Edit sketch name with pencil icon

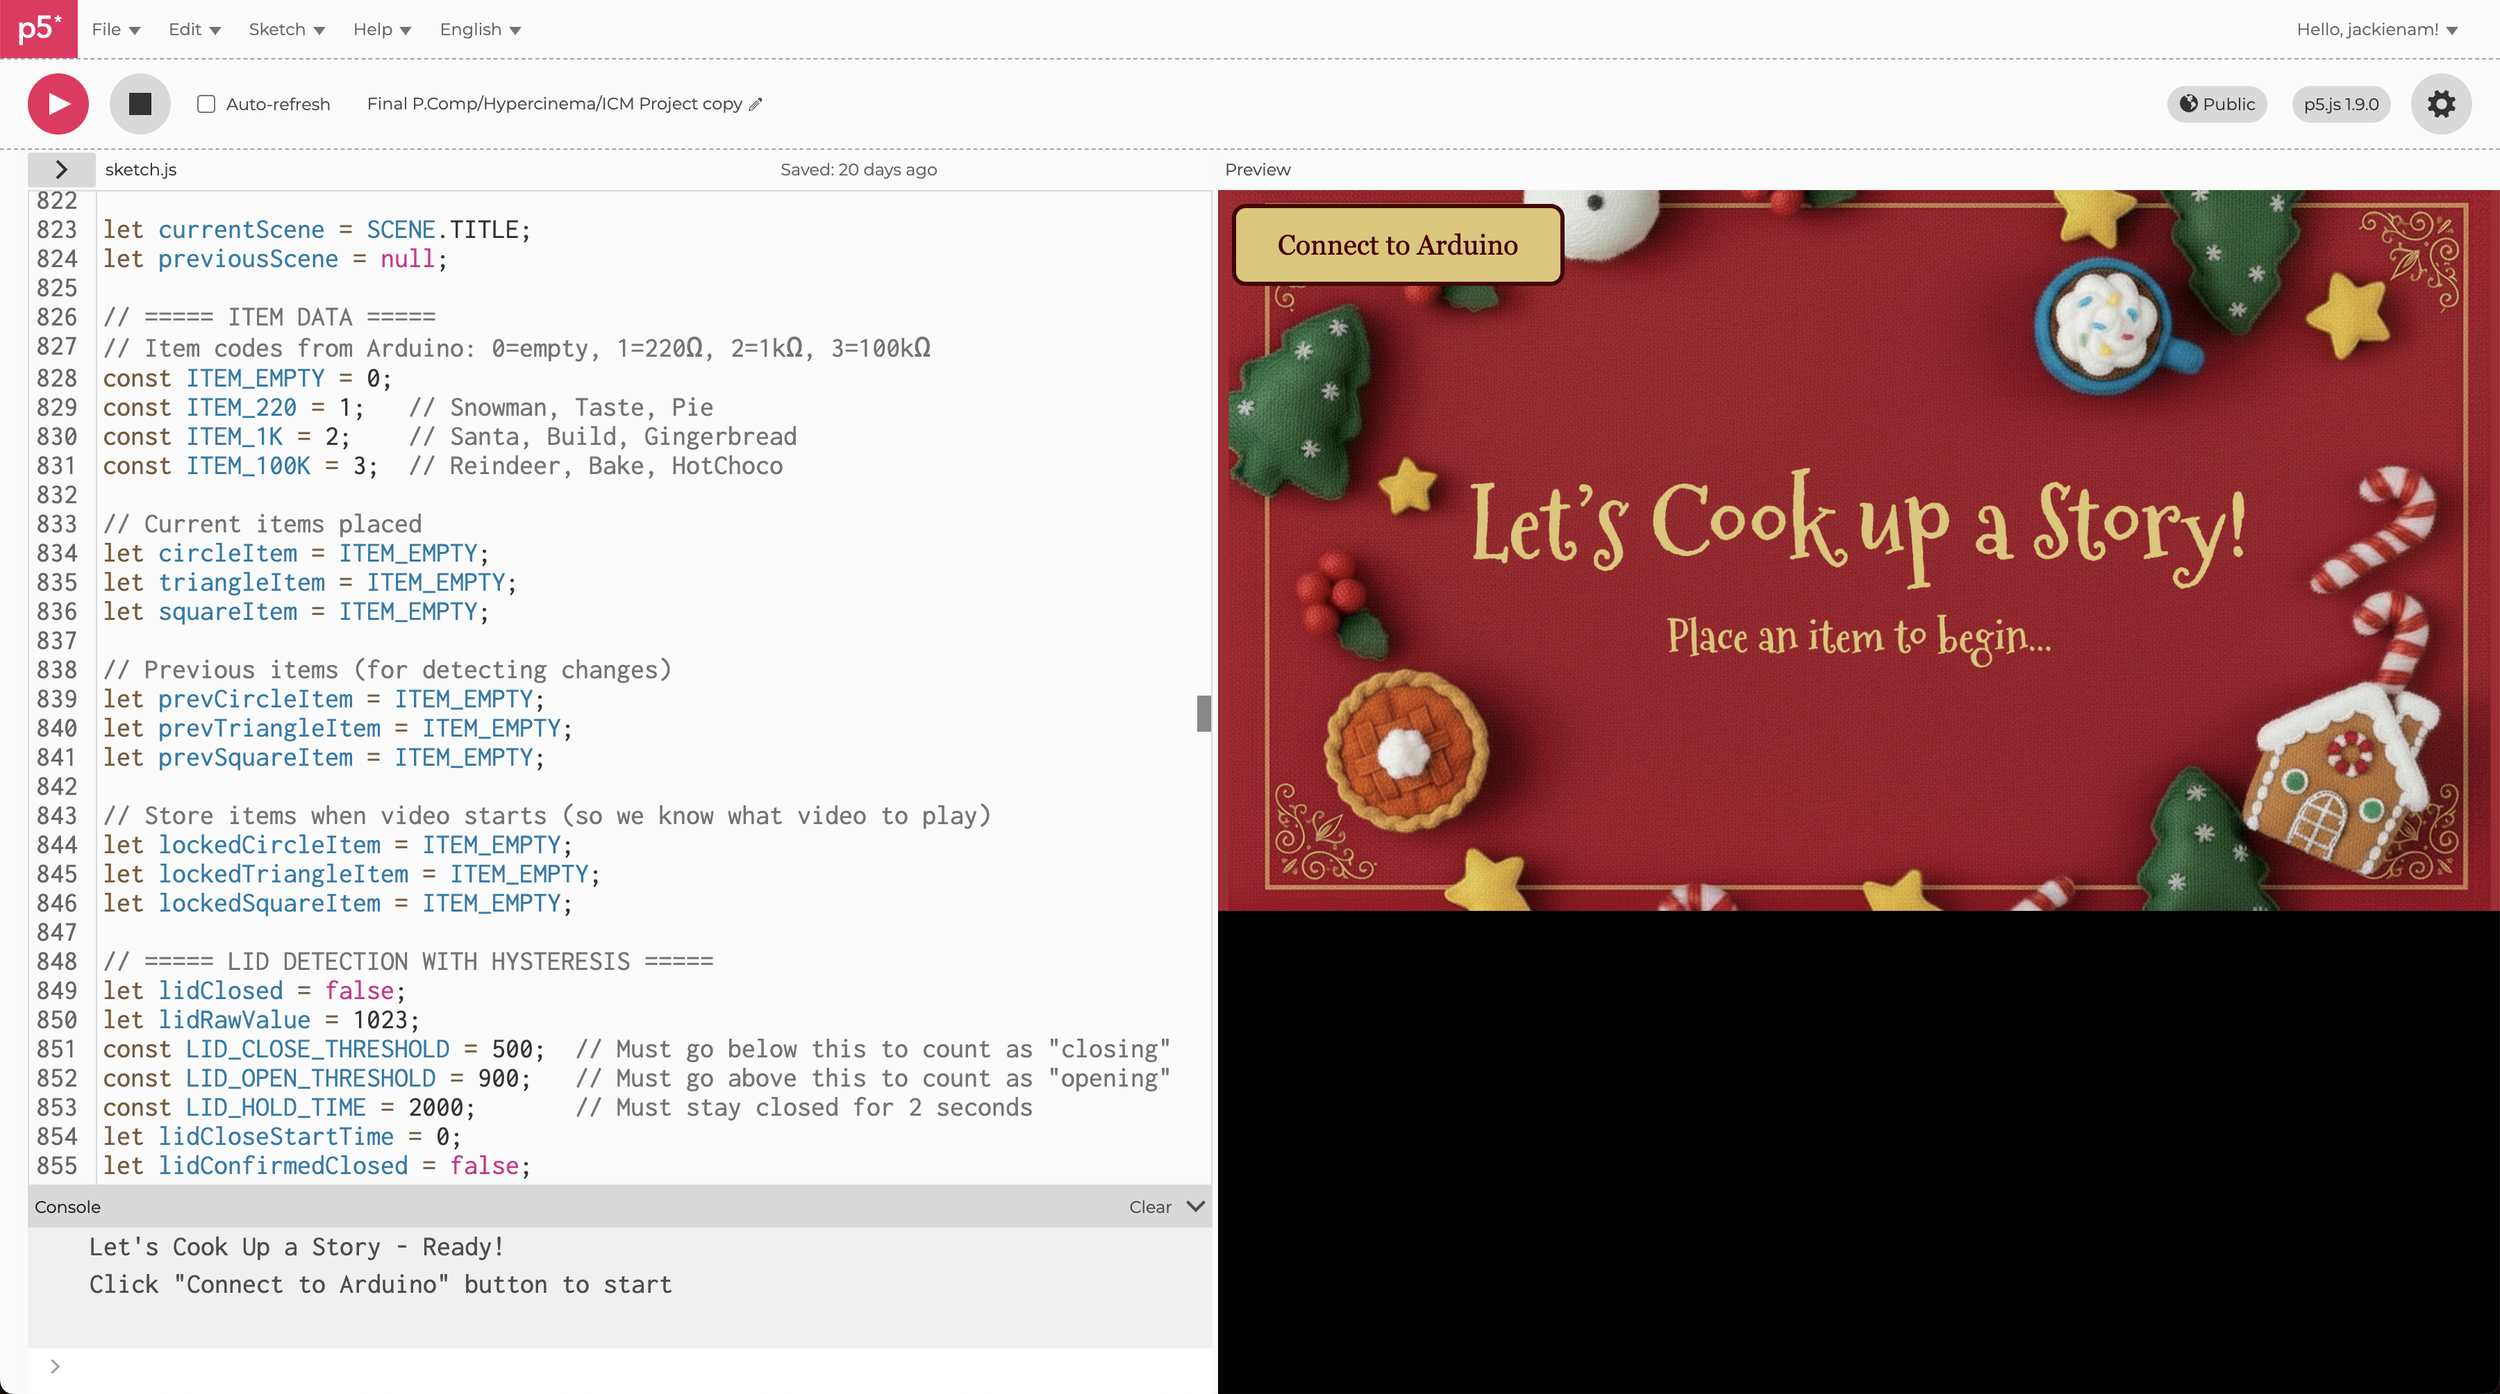pyautogui.click(x=756, y=104)
